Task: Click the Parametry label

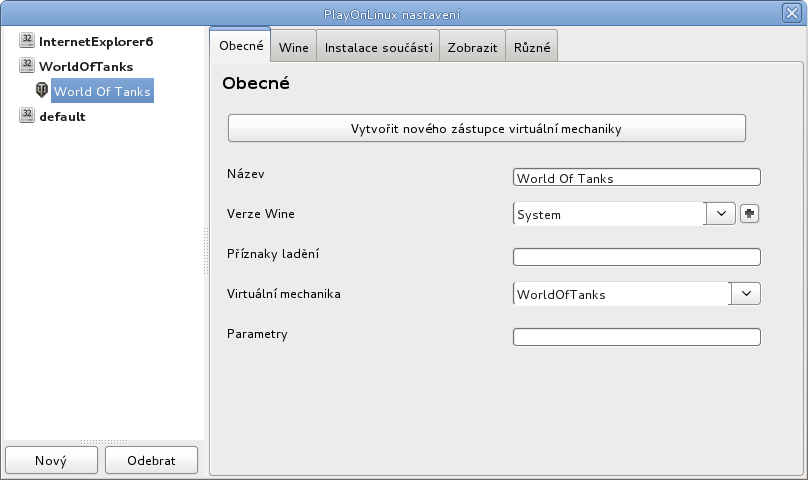Action: point(257,334)
